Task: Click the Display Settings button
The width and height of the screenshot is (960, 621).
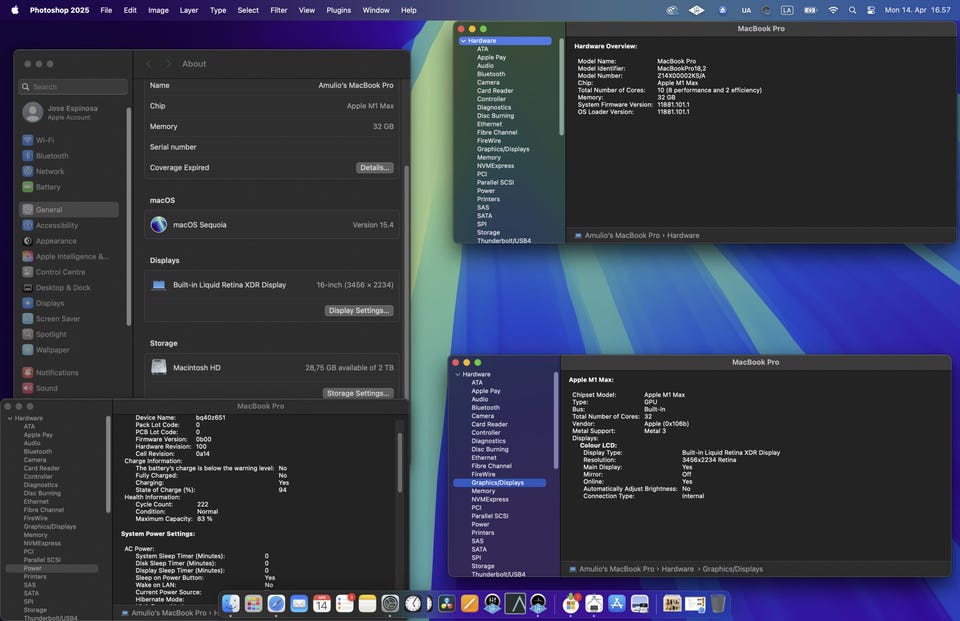Action: [x=358, y=311]
